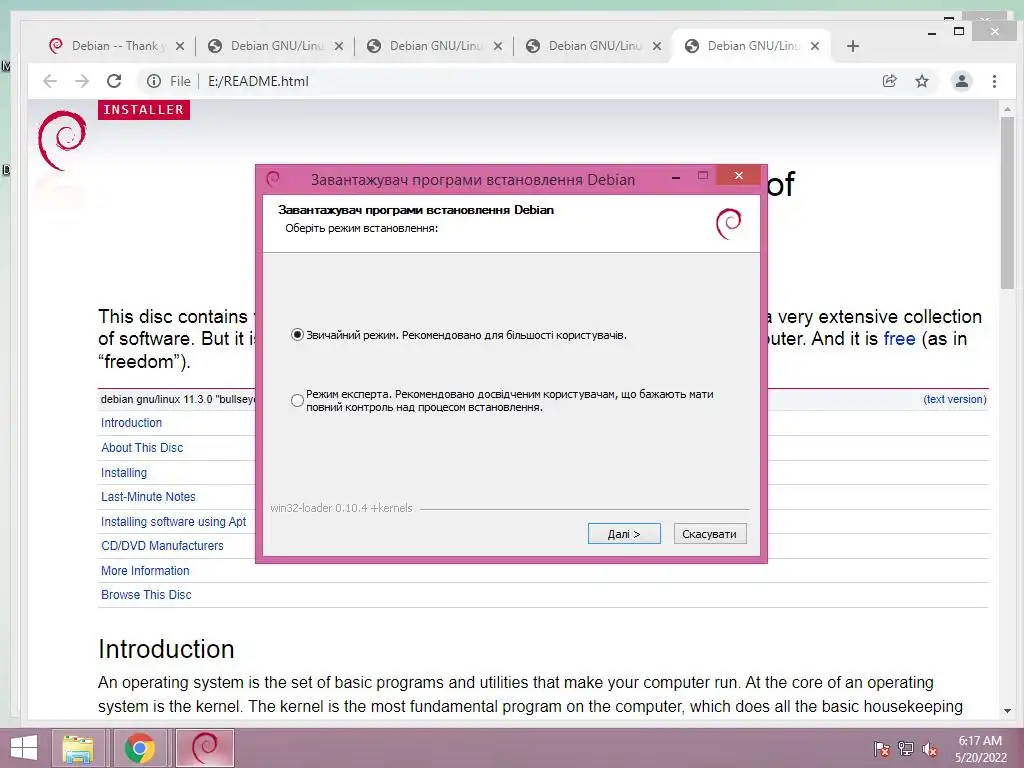Screen dimensions: 1024x768
Task: Open the CD/DVD Manufacturers link
Action: click(162, 545)
